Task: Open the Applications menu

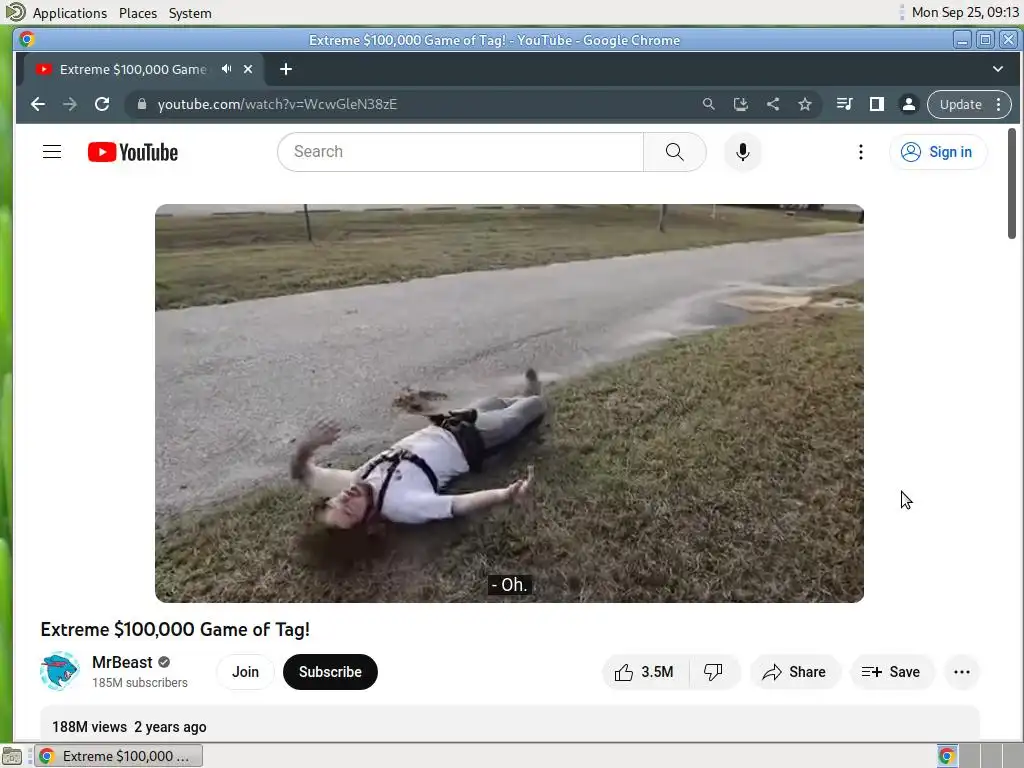Action: (x=70, y=13)
